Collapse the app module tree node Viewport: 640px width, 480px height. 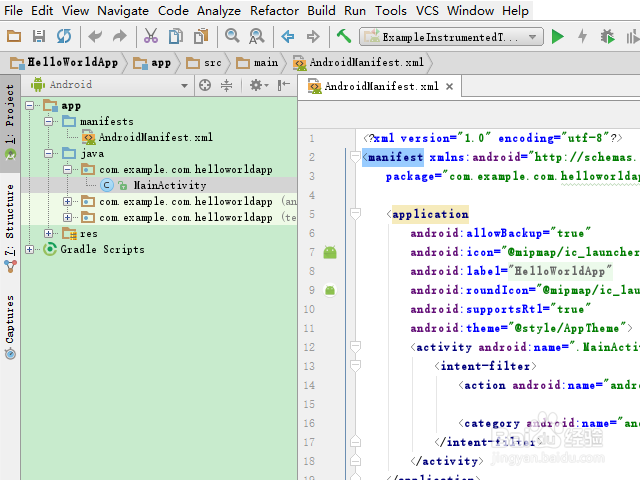(29, 106)
